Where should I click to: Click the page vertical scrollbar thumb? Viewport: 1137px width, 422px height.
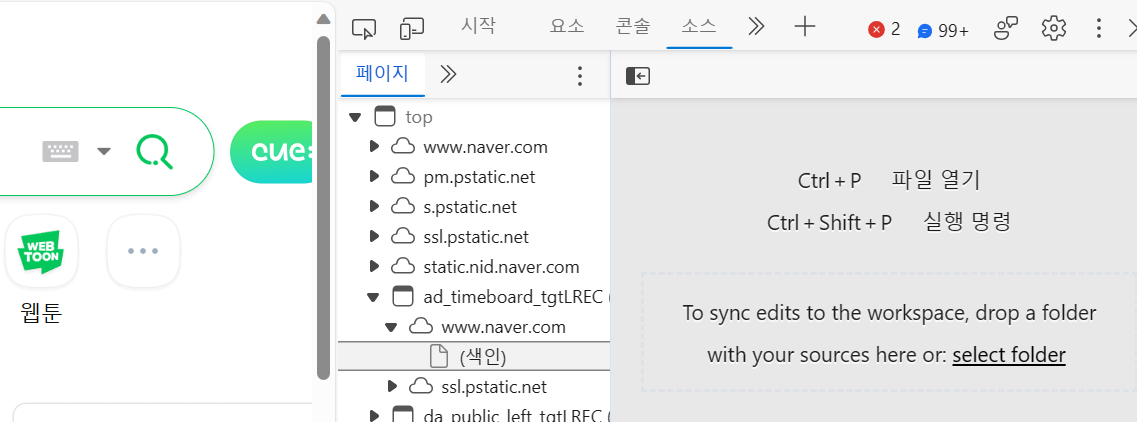pyautogui.click(x=324, y=207)
